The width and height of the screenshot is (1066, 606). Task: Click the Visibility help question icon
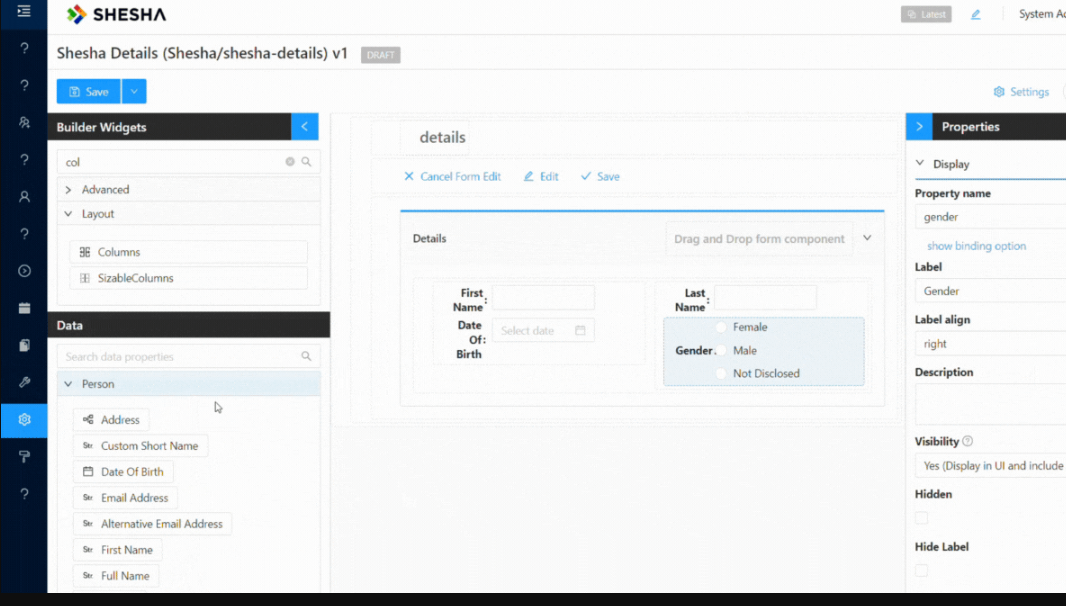(967, 441)
